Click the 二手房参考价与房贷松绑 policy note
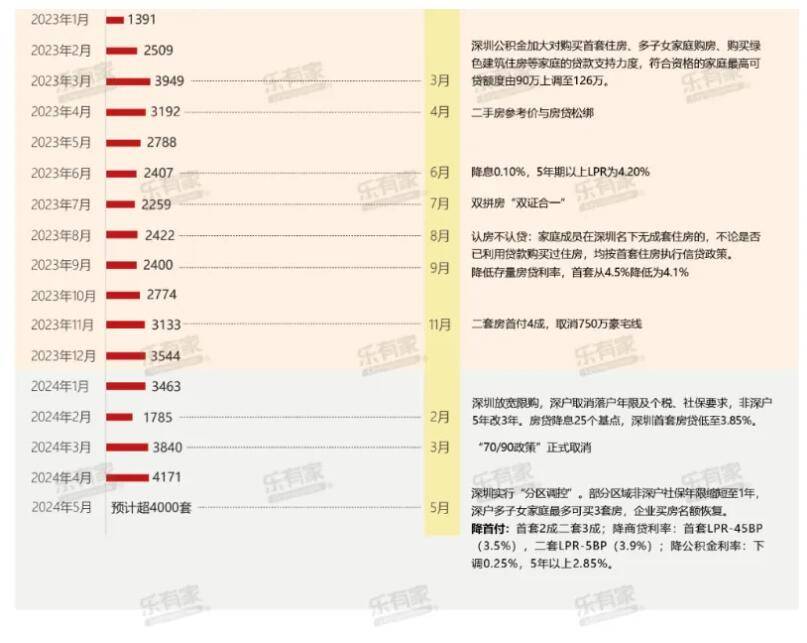This screenshot has height=643, width=807. 532,113
